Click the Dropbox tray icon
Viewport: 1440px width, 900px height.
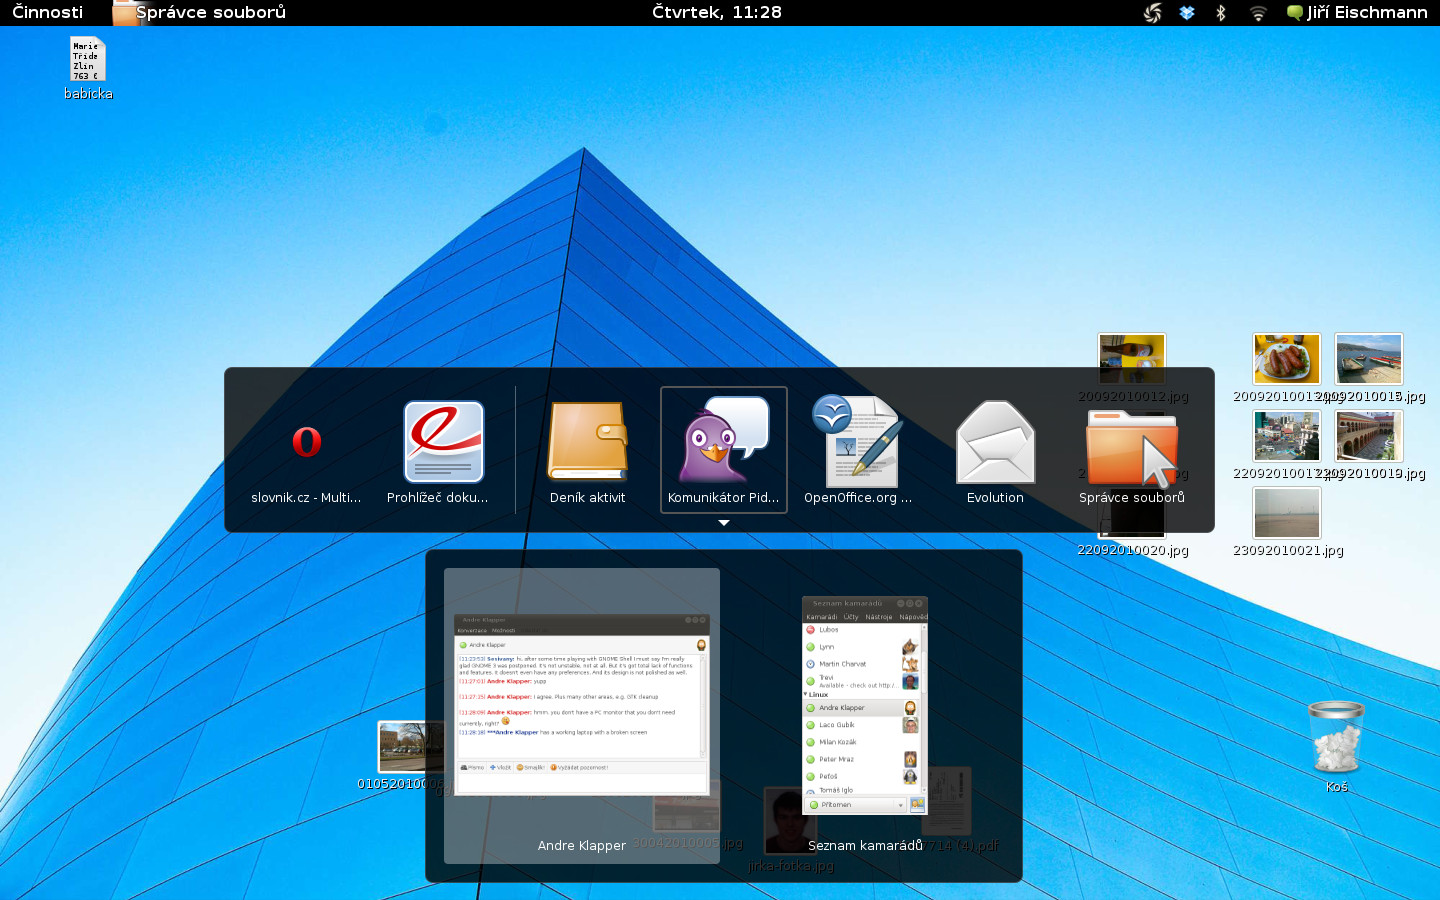1187,13
